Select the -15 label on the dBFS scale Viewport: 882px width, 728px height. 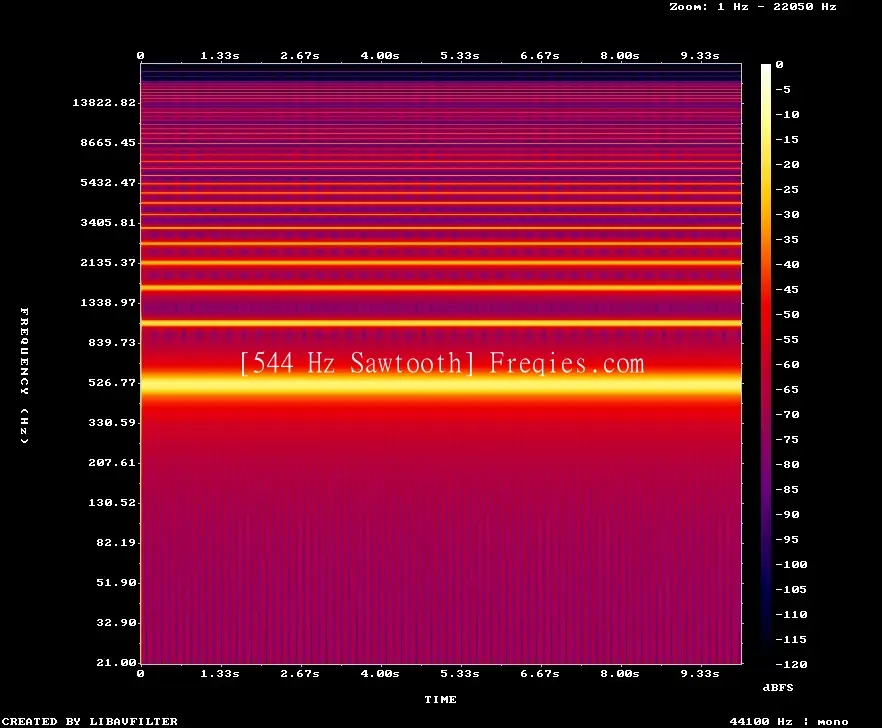point(788,140)
